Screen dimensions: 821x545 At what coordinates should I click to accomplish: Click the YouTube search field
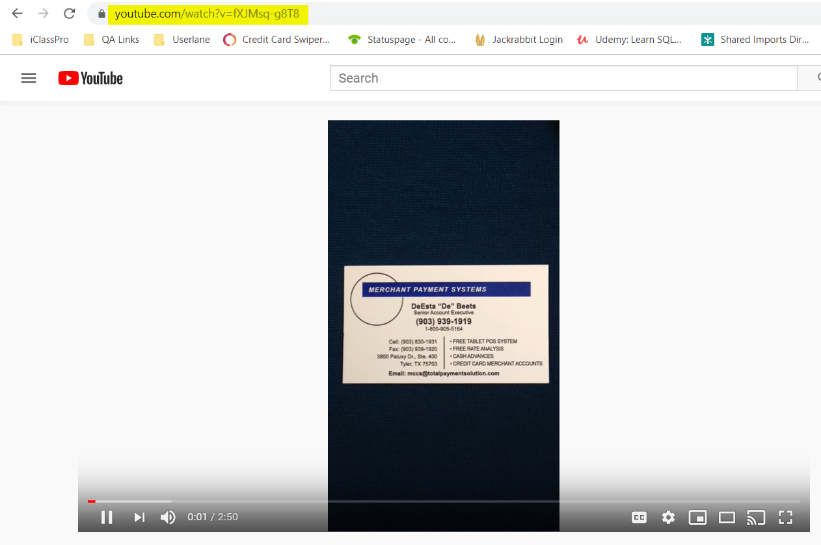(x=563, y=78)
